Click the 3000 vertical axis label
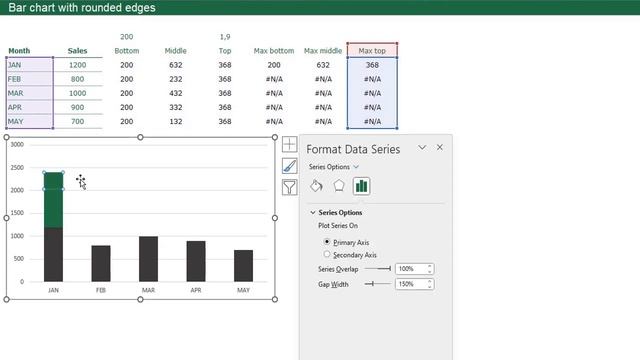This screenshot has width=640, height=360. click(x=17, y=144)
